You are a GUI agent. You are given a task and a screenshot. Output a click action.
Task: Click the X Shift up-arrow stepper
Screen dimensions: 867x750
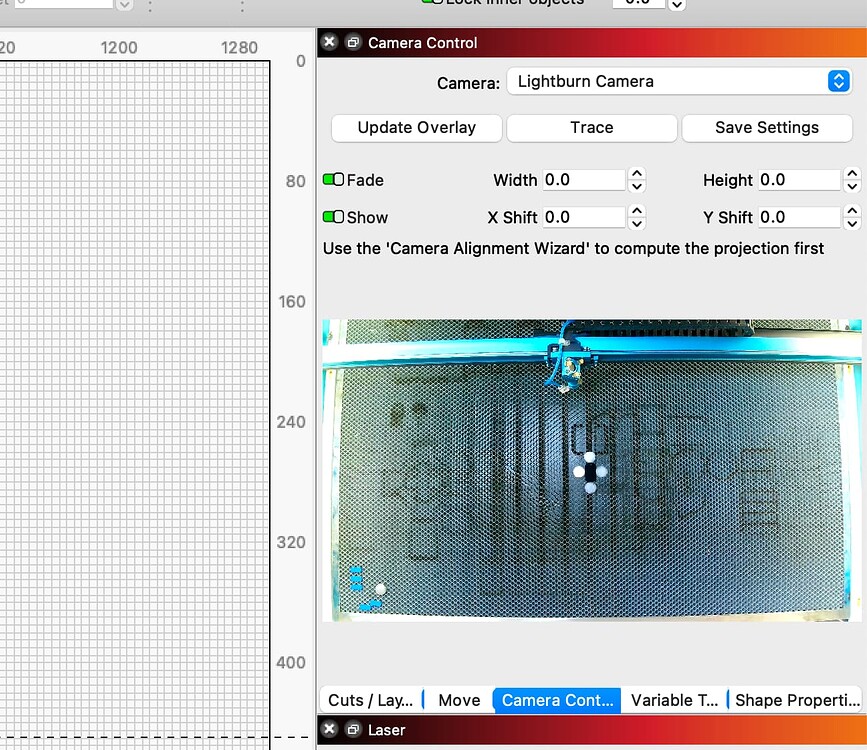tap(637, 211)
